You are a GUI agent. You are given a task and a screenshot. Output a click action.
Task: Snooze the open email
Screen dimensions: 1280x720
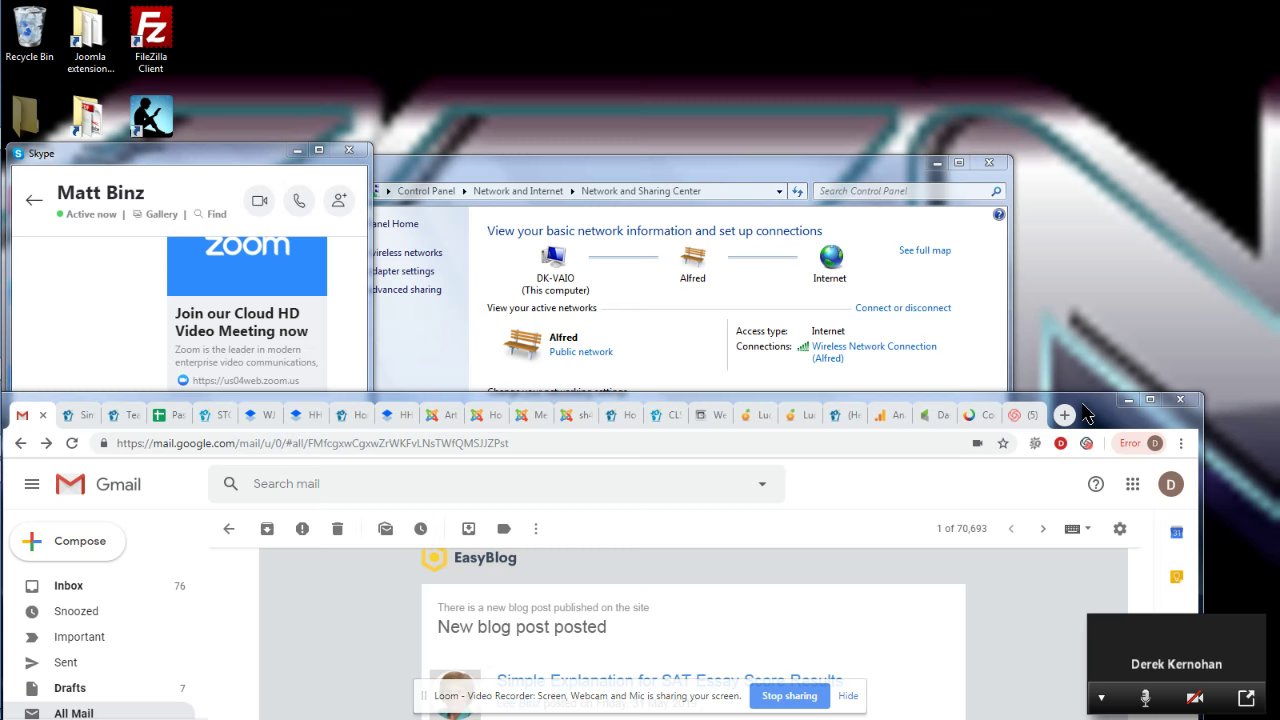pos(421,529)
